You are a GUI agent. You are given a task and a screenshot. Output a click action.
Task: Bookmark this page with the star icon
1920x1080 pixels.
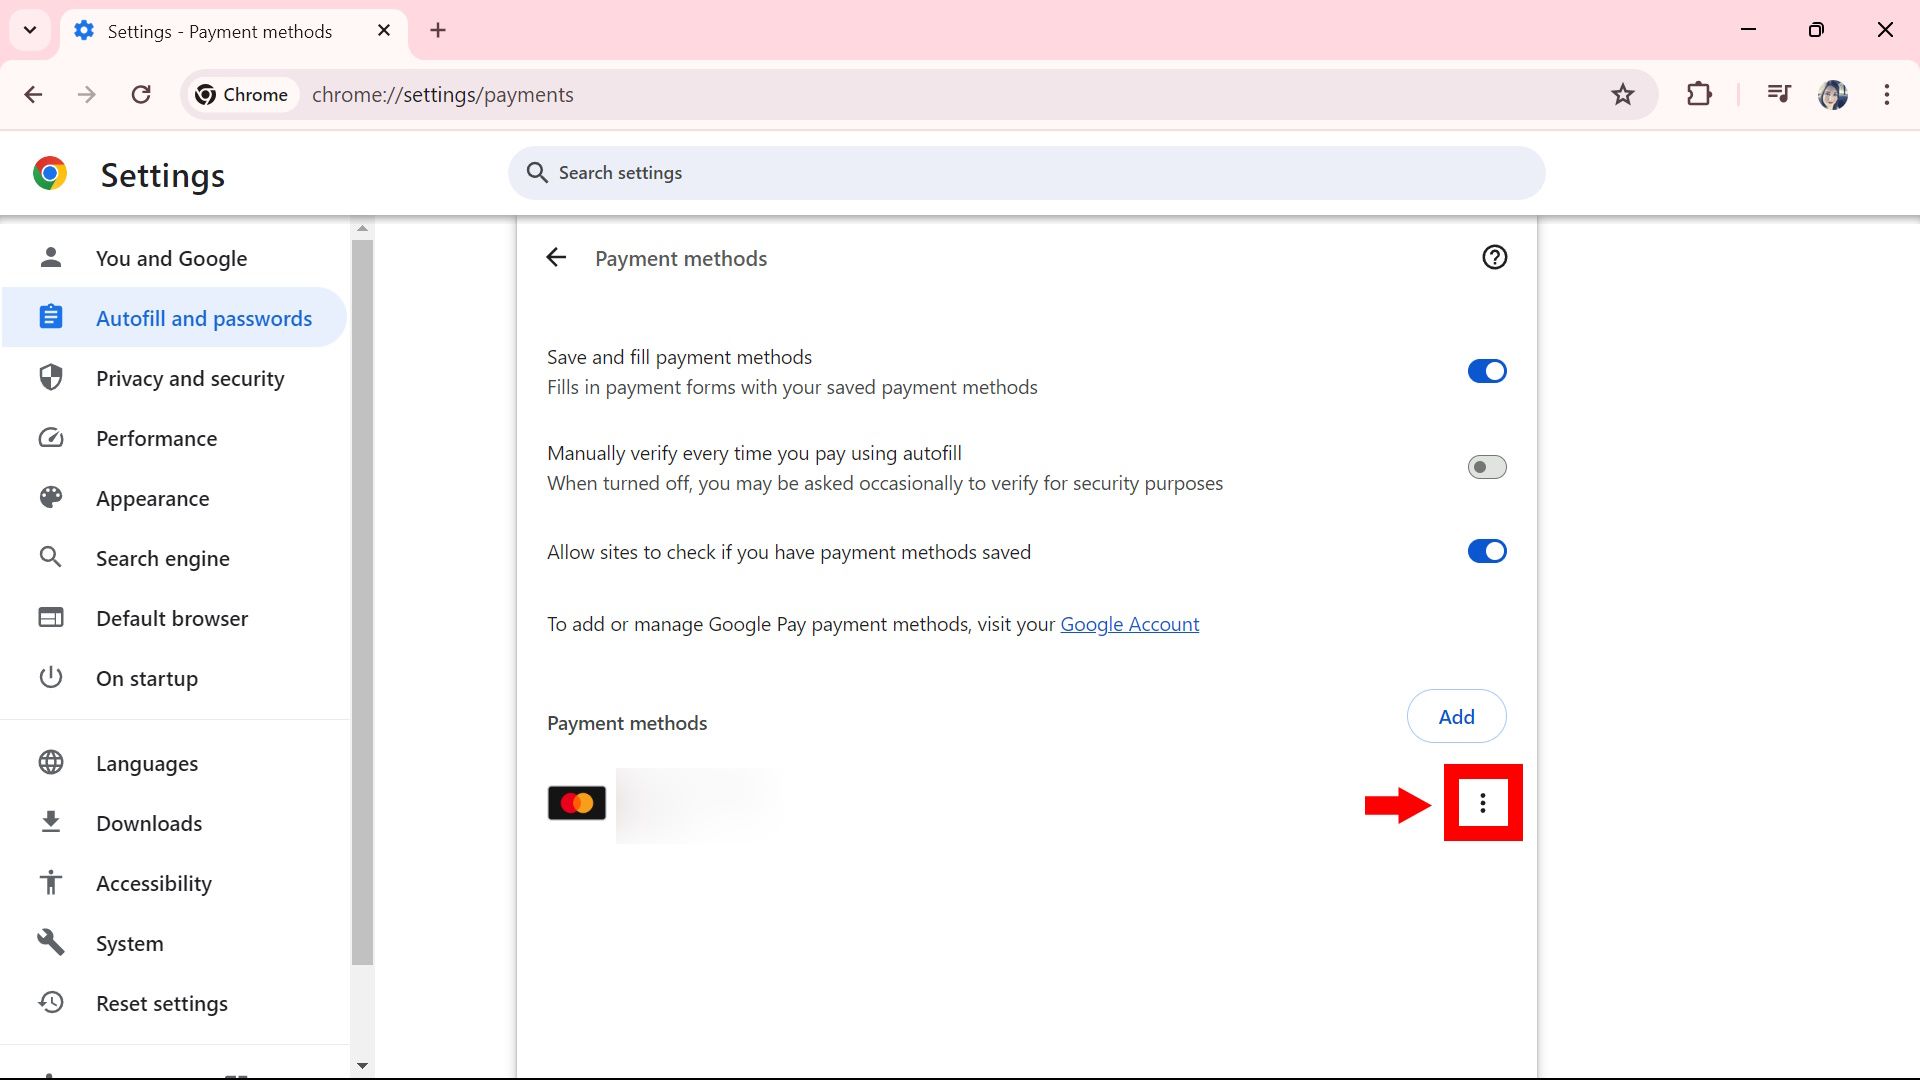[x=1623, y=95]
